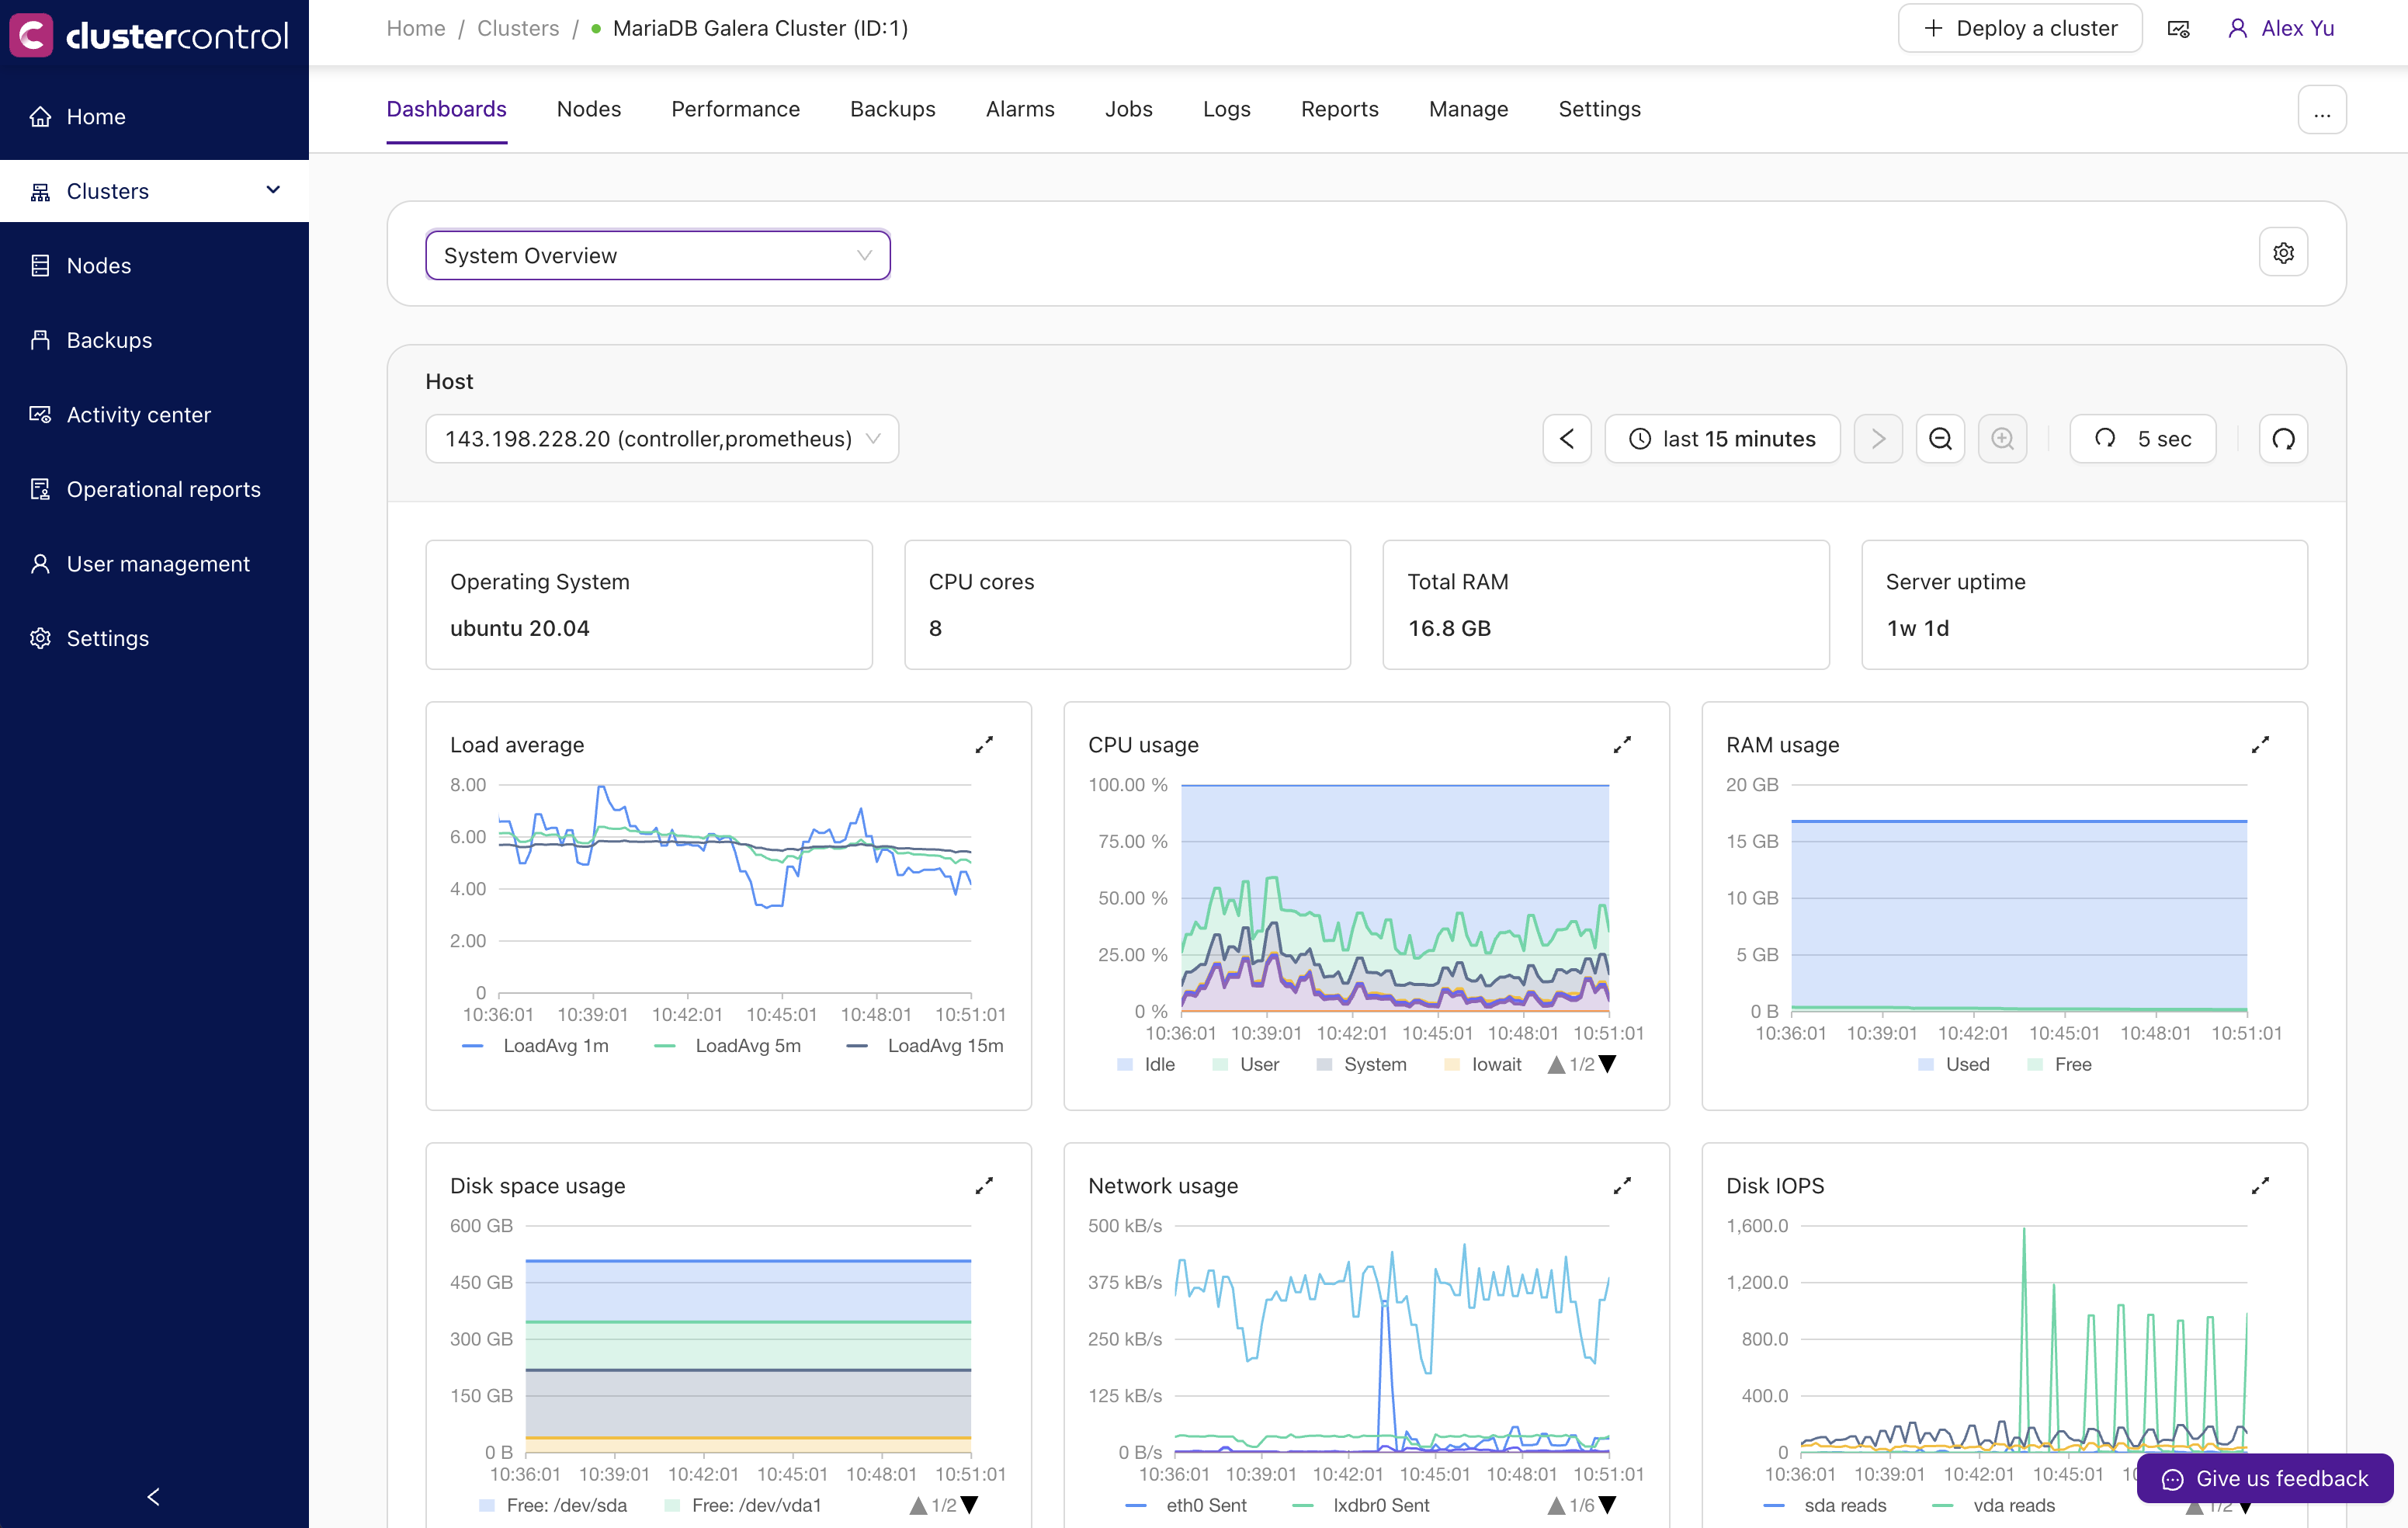Expand the Disk IOPS chart

[2260, 1186]
